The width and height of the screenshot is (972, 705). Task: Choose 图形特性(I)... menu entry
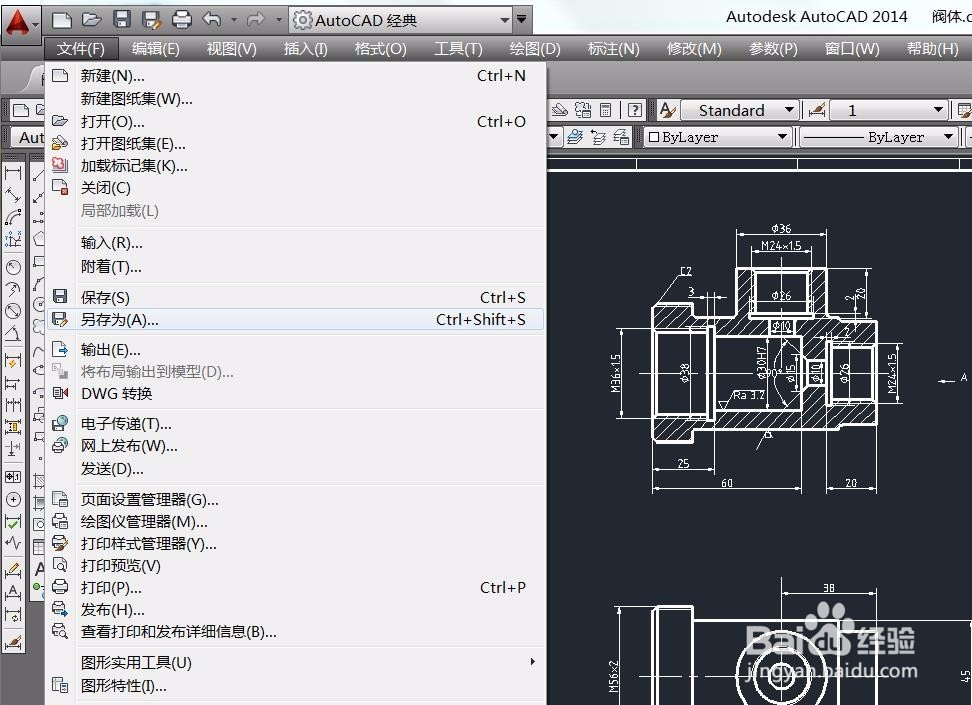295,686
